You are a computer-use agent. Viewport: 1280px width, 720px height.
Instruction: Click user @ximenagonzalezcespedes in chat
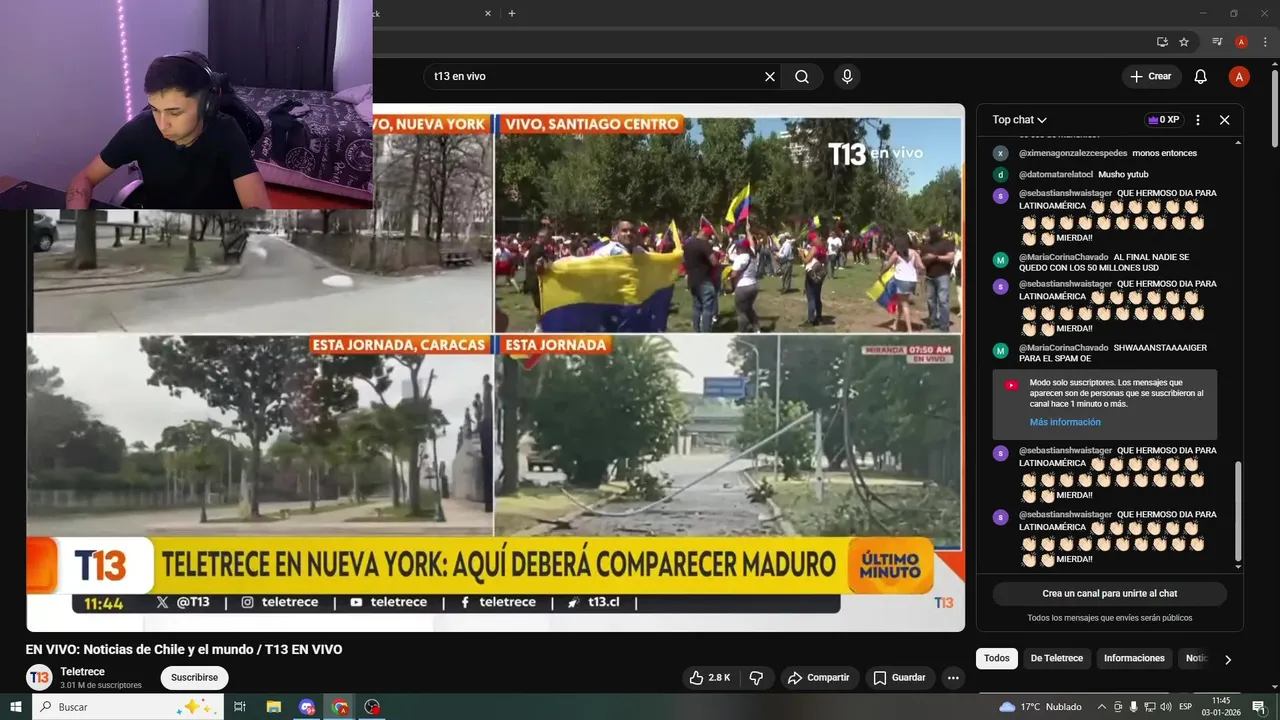[1073, 153]
